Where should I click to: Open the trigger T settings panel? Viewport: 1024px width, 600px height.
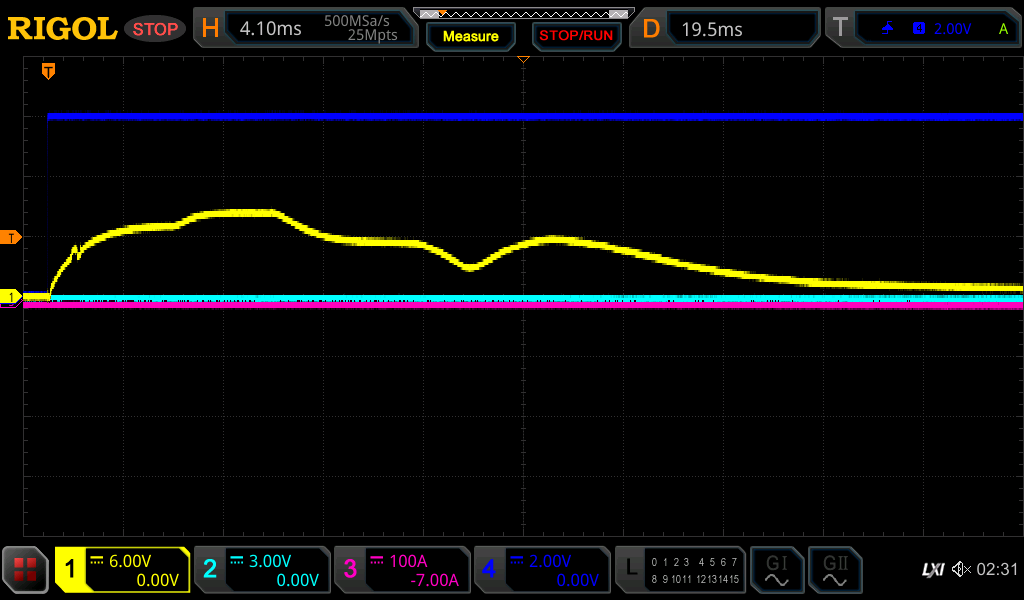(x=921, y=29)
